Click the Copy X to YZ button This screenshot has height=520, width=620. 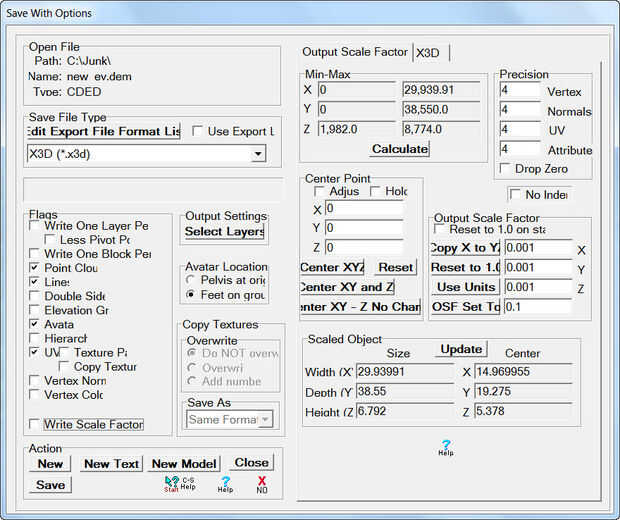click(465, 248)
